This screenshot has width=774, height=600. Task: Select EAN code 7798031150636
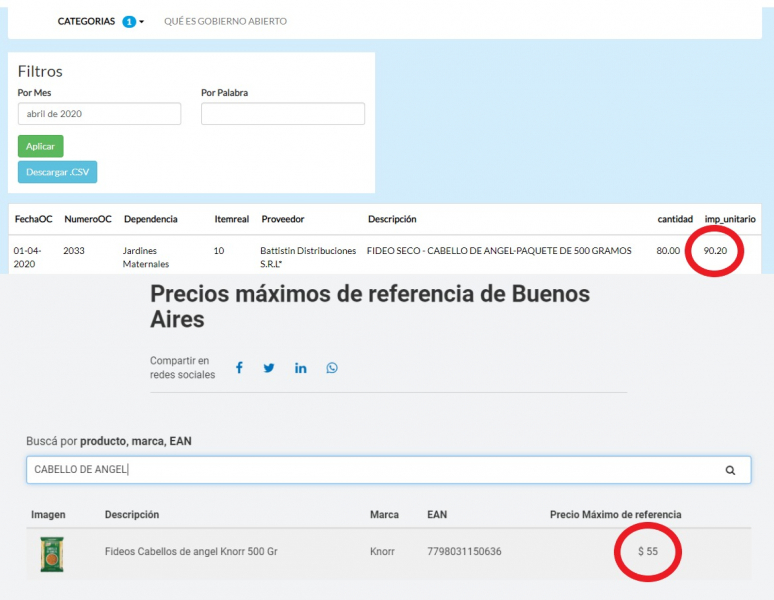464,552
